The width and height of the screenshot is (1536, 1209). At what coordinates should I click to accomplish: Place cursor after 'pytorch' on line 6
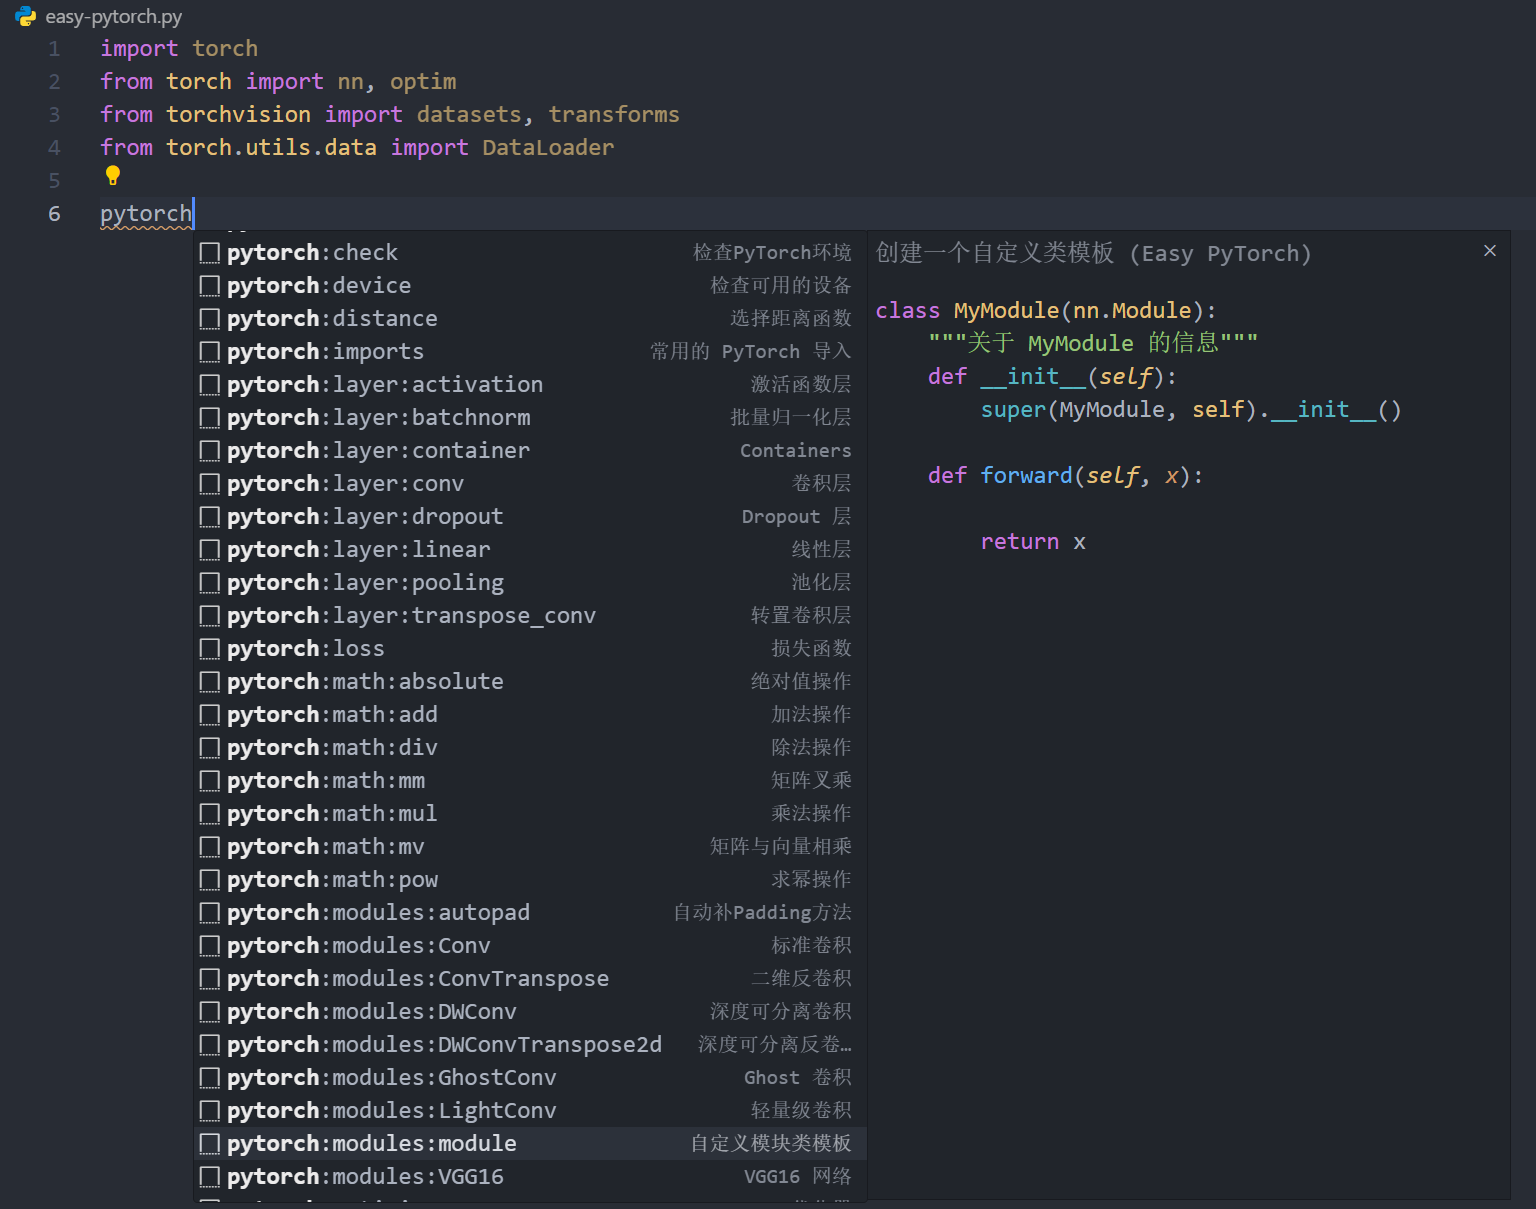(193, 214)
